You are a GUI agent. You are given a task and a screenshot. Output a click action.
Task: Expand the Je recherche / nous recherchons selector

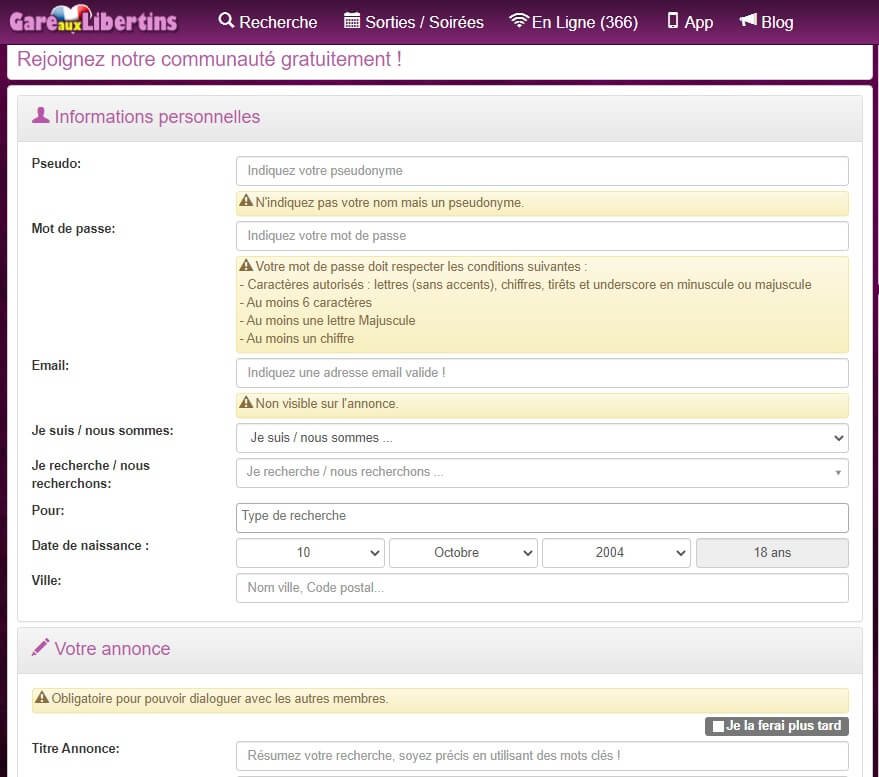541,472
